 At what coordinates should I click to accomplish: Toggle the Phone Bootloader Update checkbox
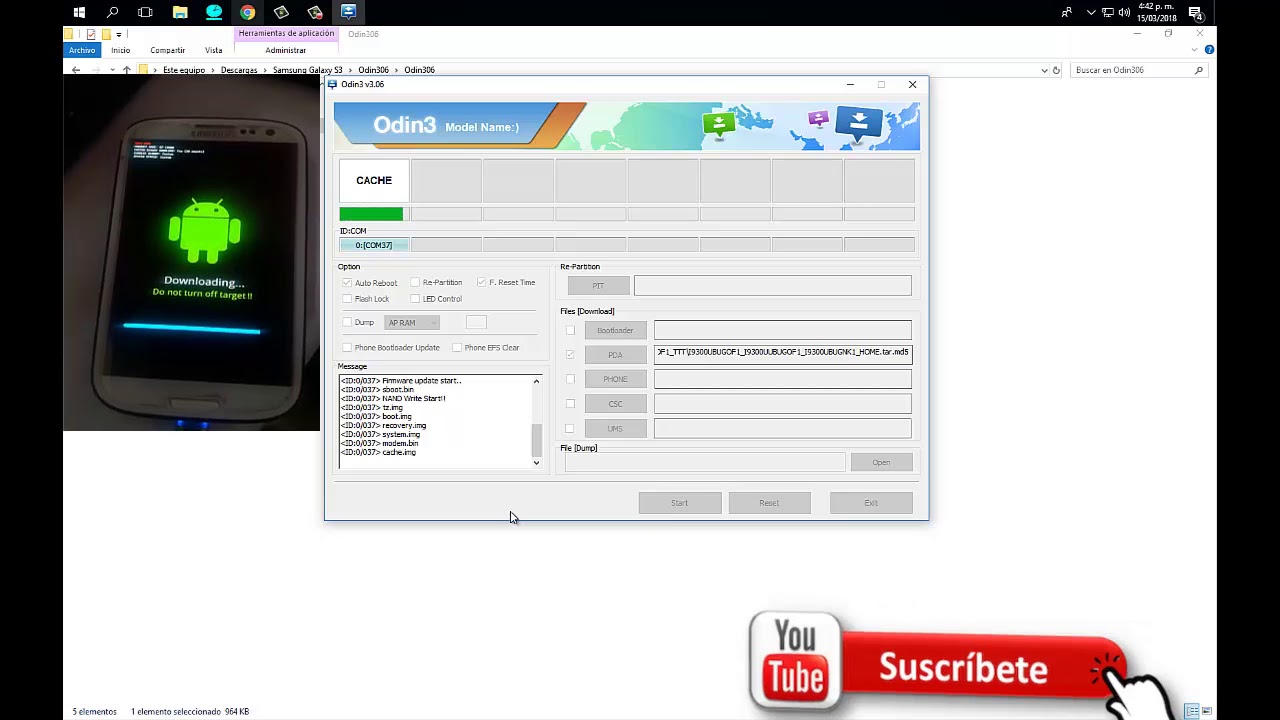[x=347, y=347]
